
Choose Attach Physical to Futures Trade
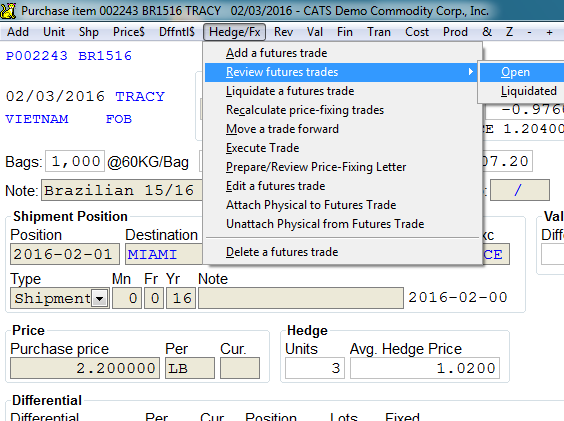coord(341,205)
